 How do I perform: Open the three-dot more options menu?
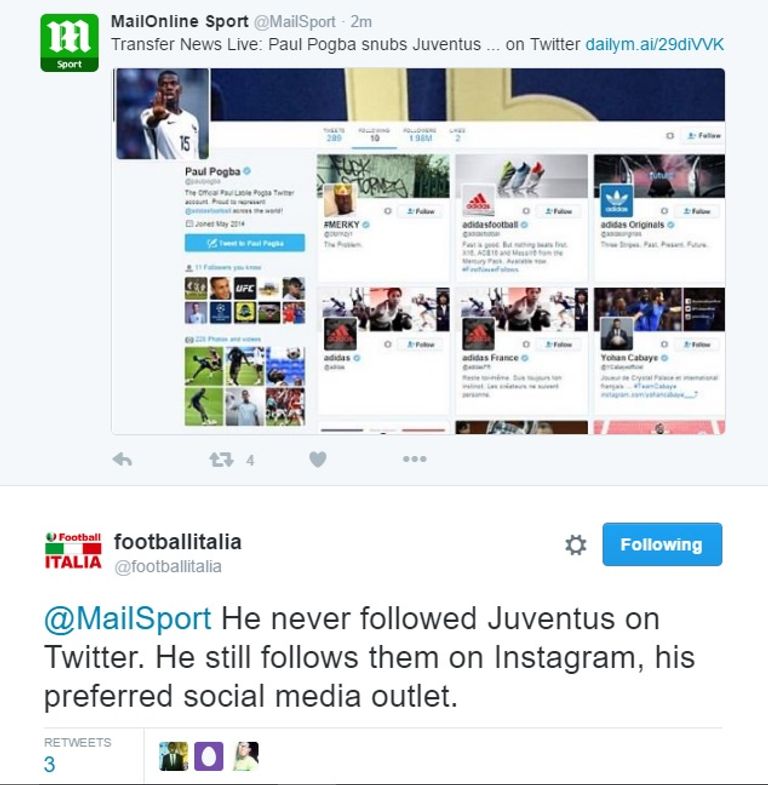coord(415,459)
